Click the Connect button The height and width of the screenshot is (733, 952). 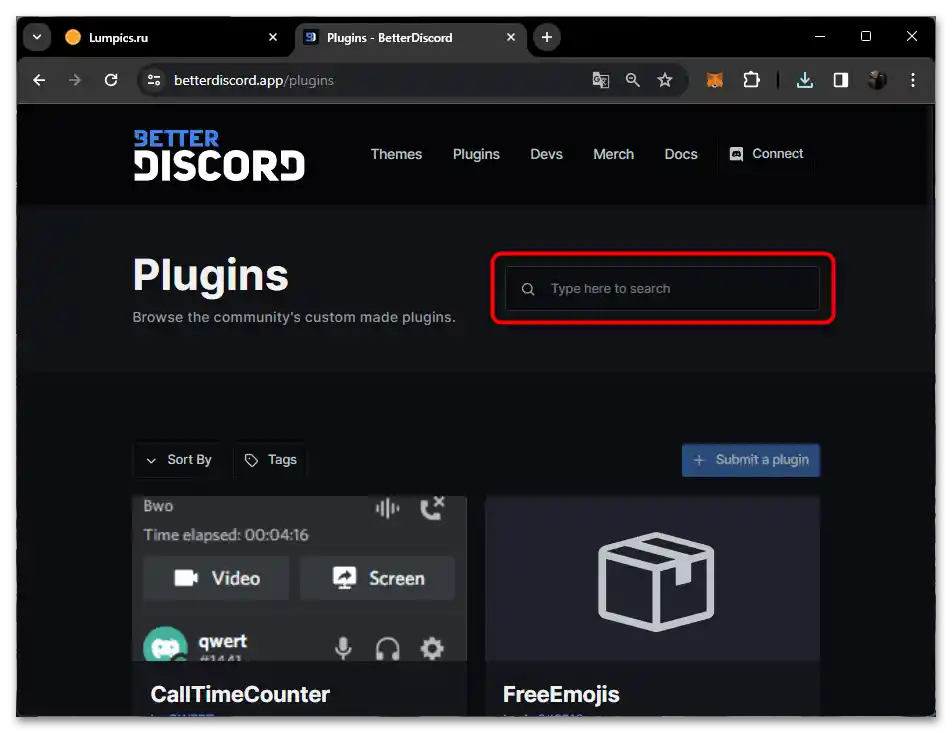(766, 154)
